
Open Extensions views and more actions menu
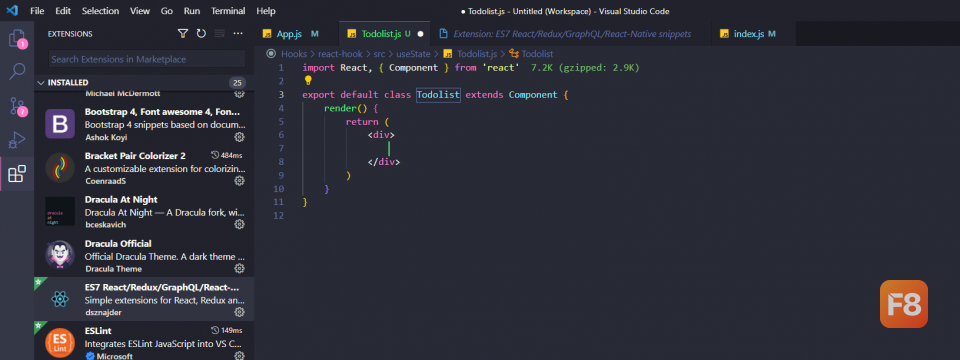(238, 34)
